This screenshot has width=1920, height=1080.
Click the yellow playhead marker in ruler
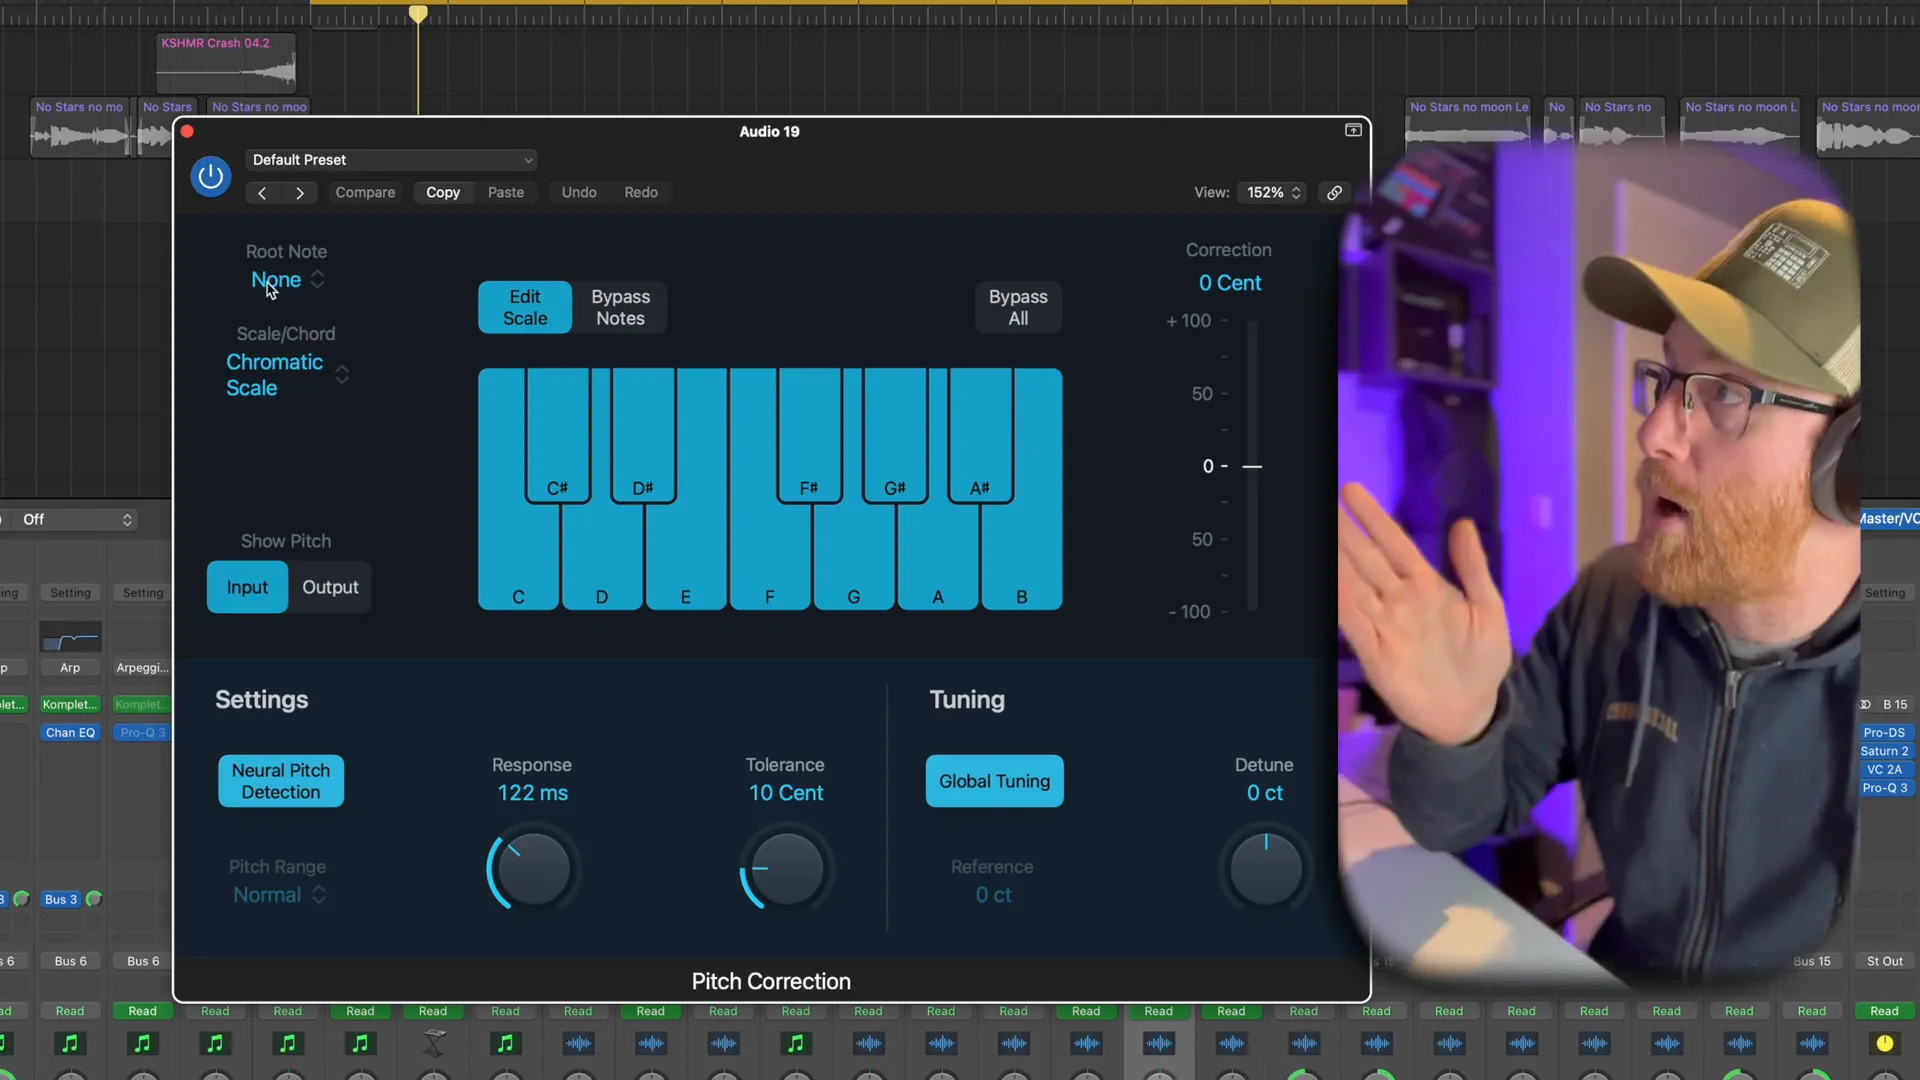[418, 13]
